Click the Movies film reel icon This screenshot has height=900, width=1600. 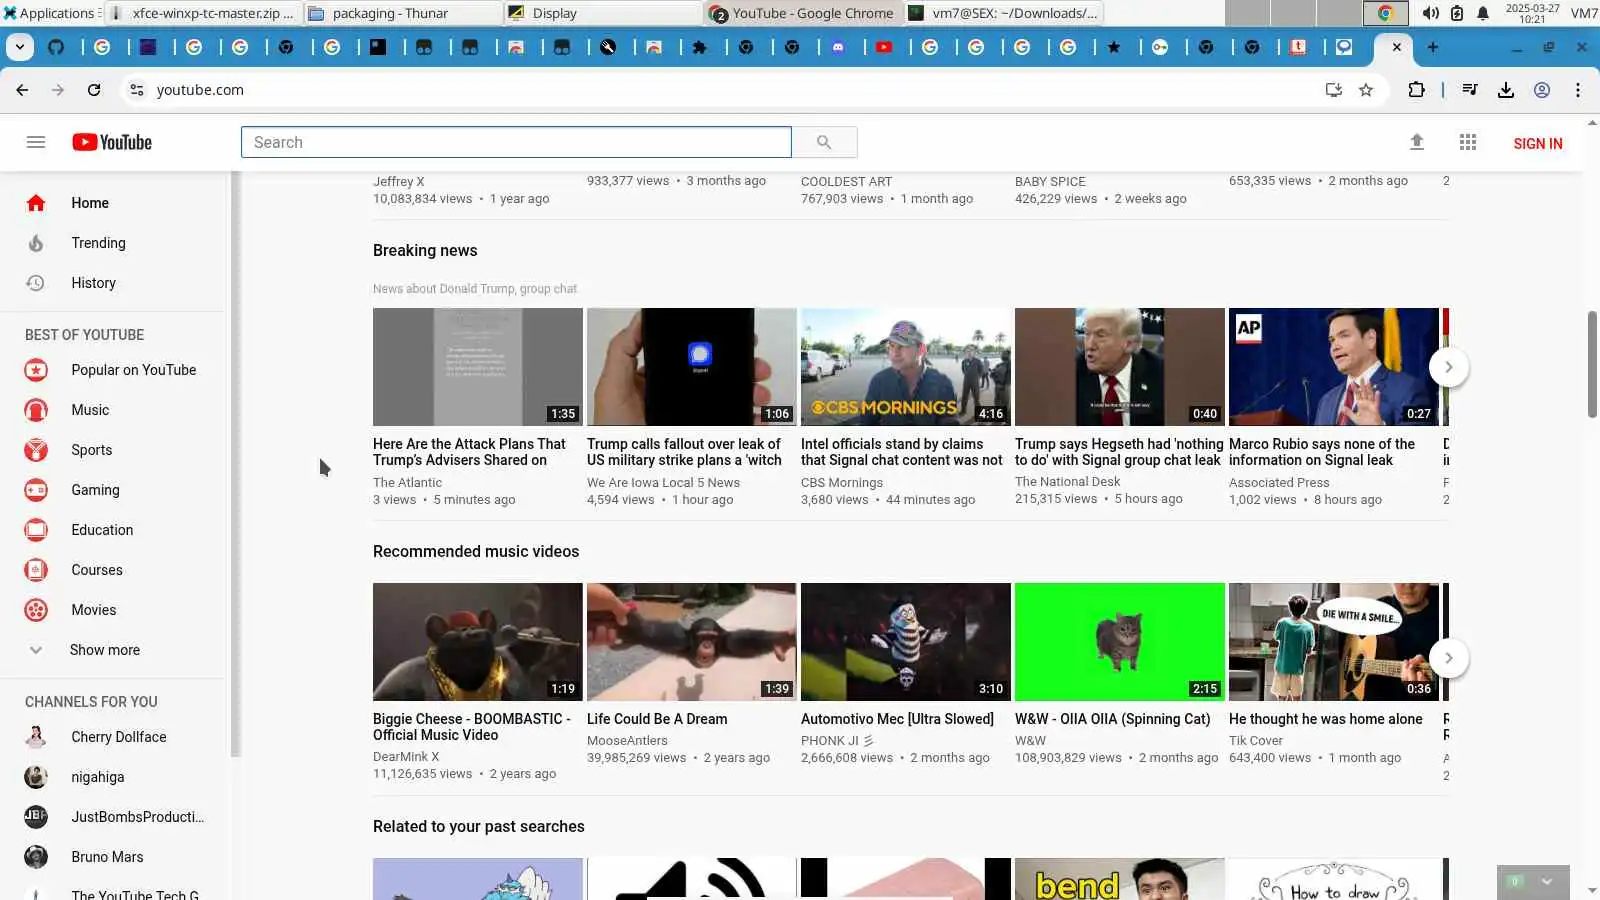(36, 610)
